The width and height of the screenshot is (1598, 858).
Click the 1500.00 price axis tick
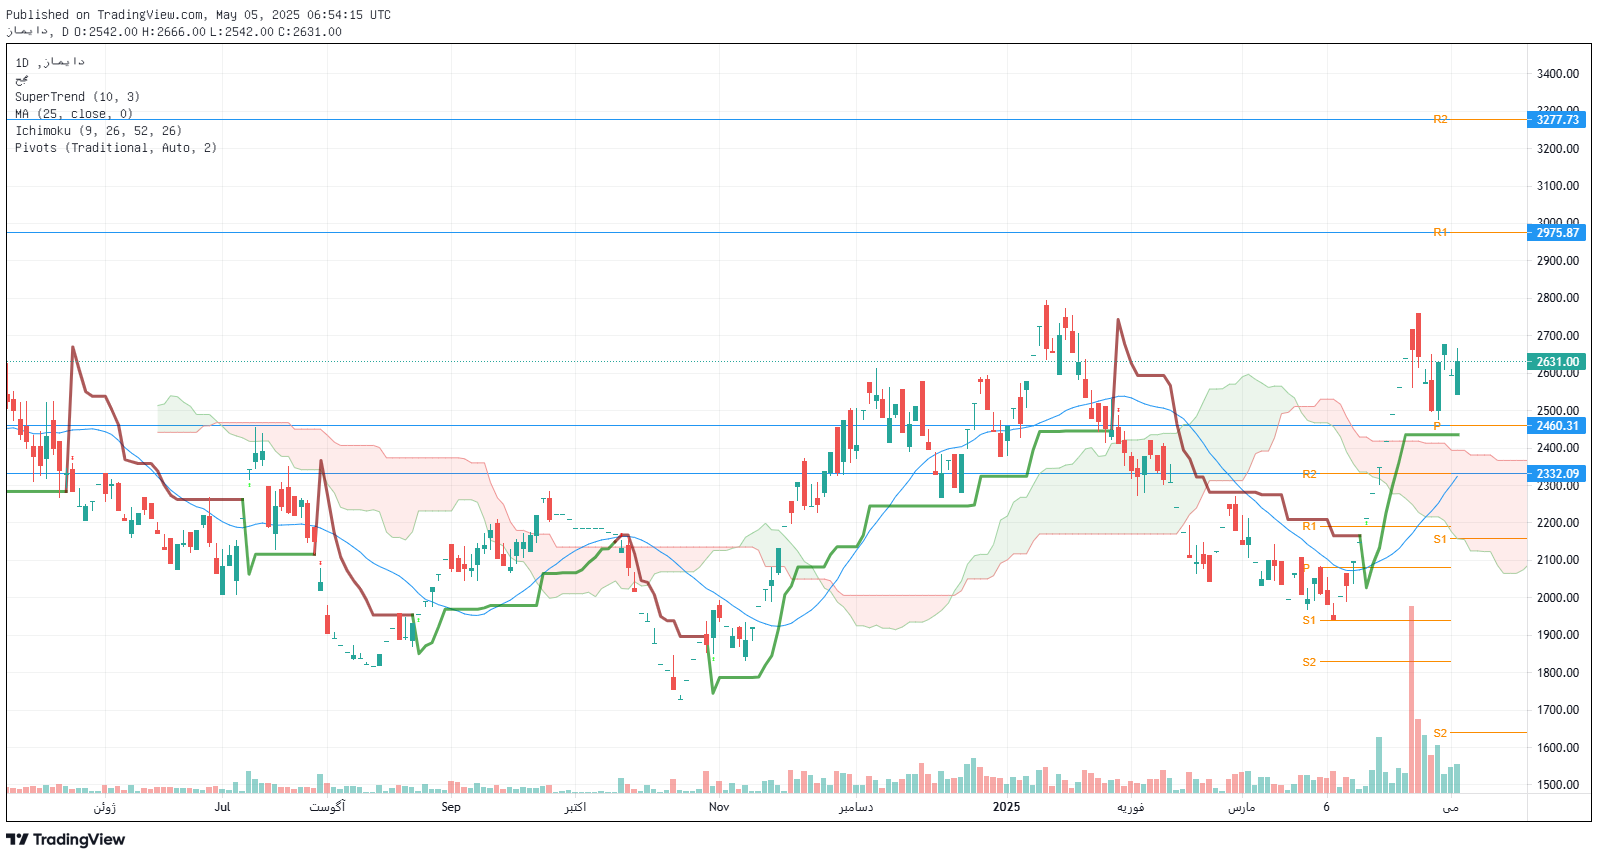click(1558, 785)
